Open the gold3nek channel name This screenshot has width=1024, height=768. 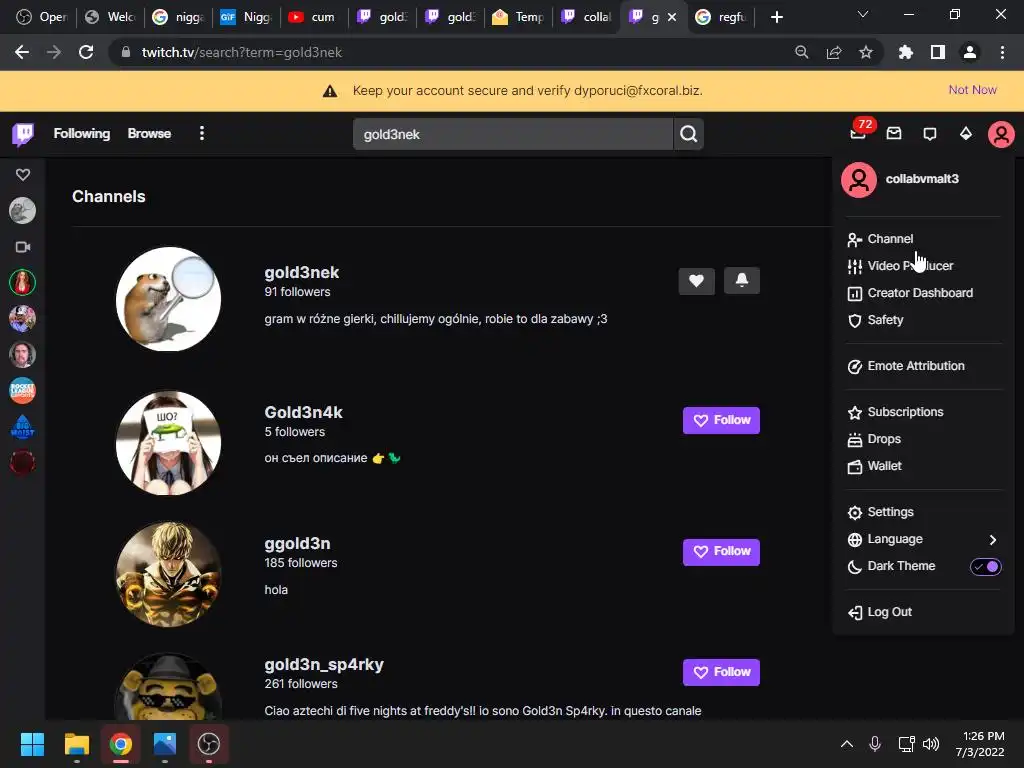click(302, 272)
